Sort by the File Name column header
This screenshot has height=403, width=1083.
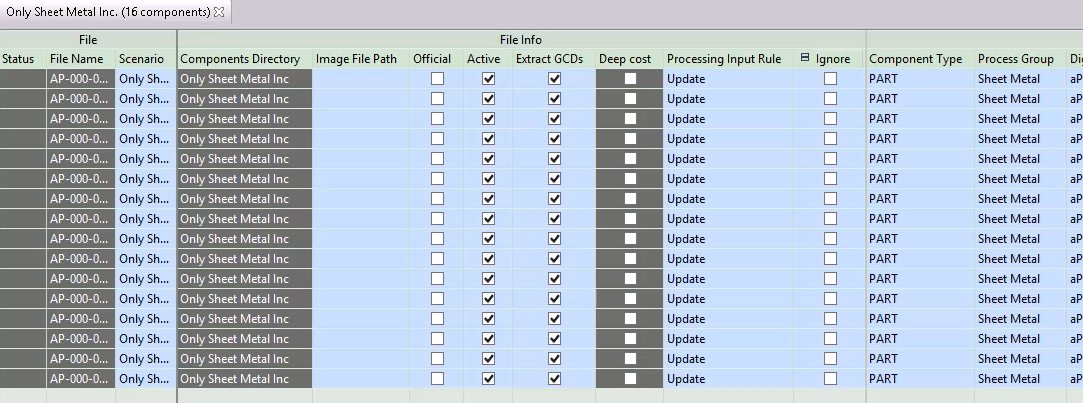coord(77,59)
